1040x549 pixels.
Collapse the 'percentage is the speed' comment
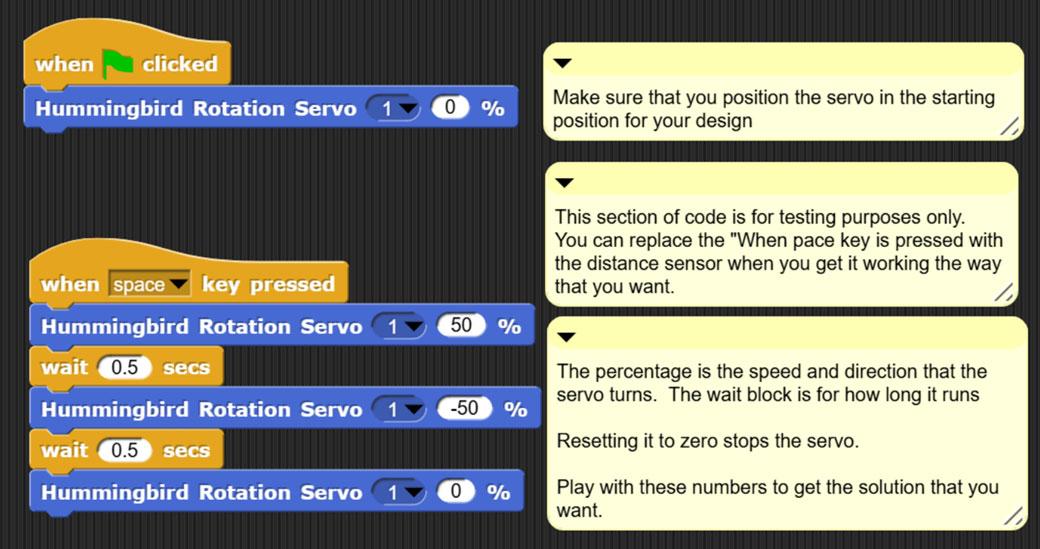(565, 336)
